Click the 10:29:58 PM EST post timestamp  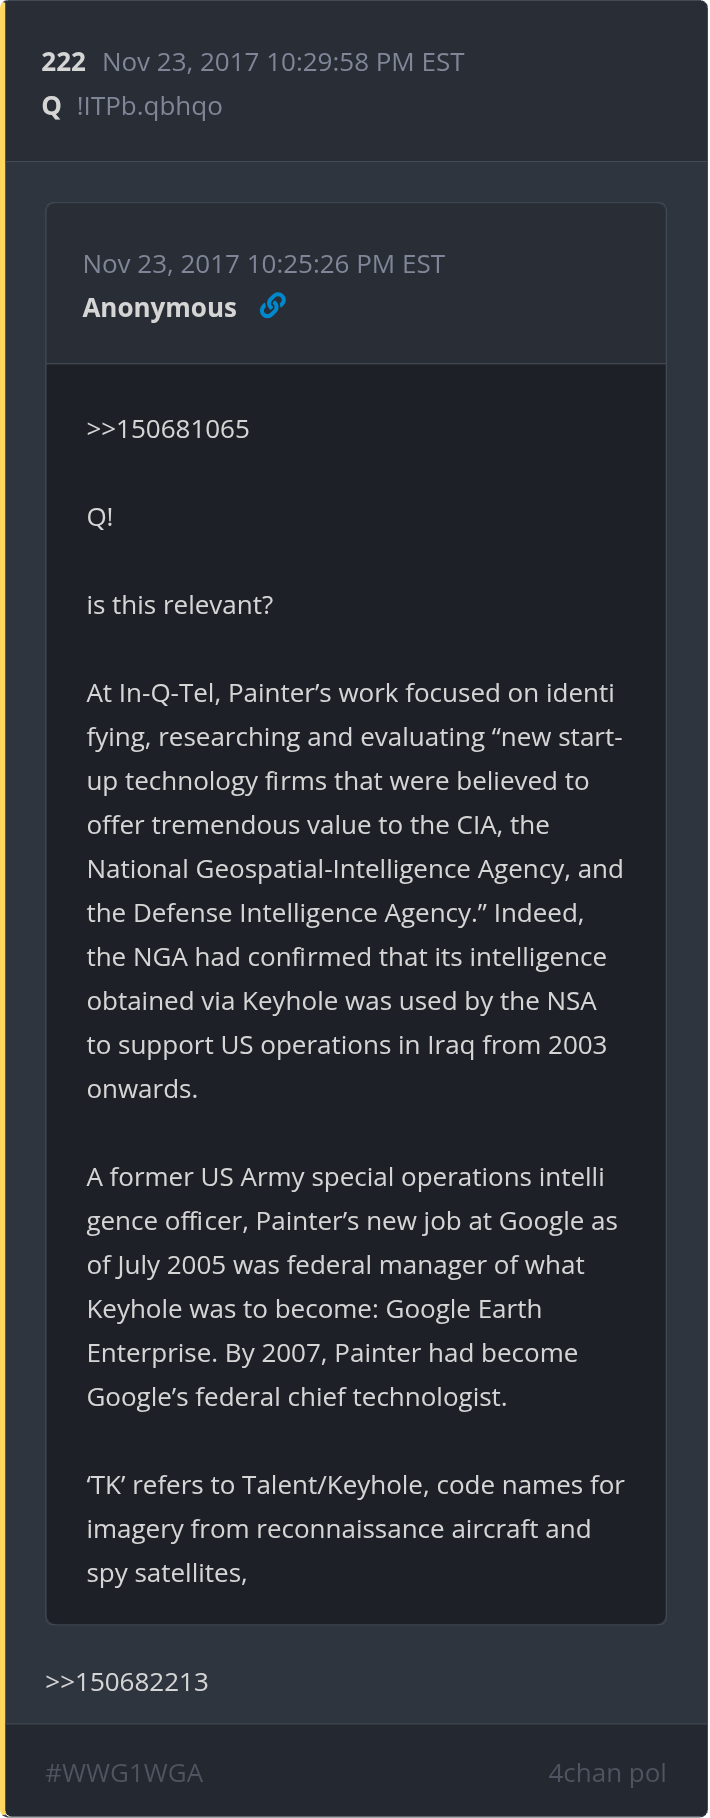tap(283, 62)
